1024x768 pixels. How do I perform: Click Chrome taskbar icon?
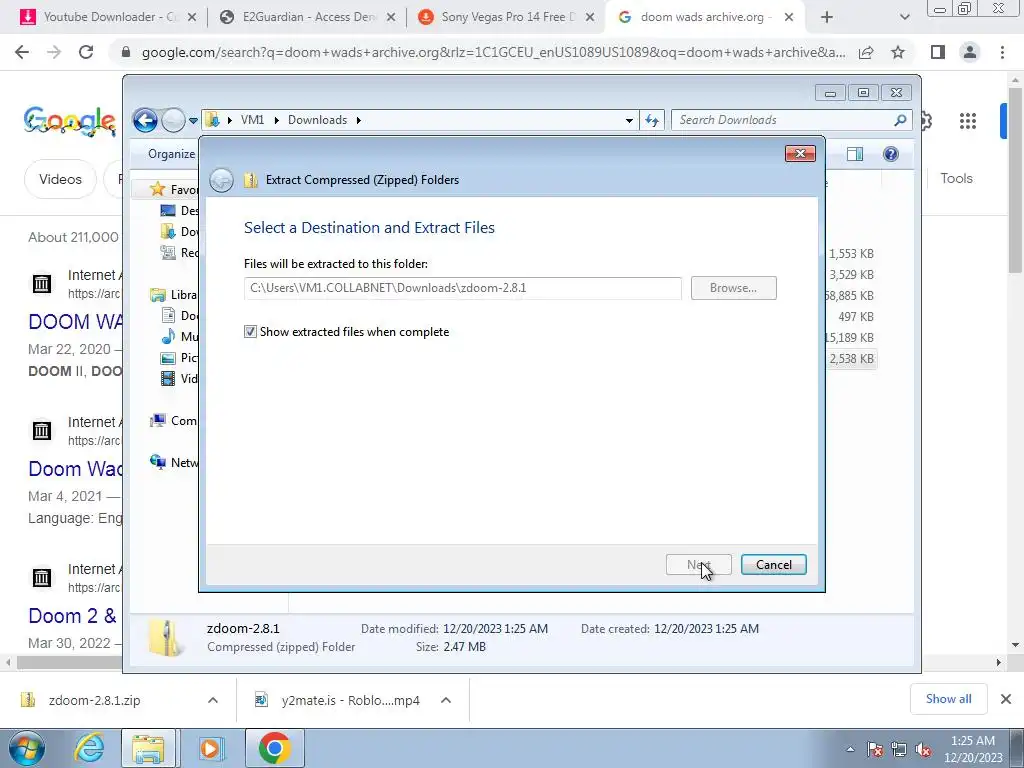pos(274,748)
